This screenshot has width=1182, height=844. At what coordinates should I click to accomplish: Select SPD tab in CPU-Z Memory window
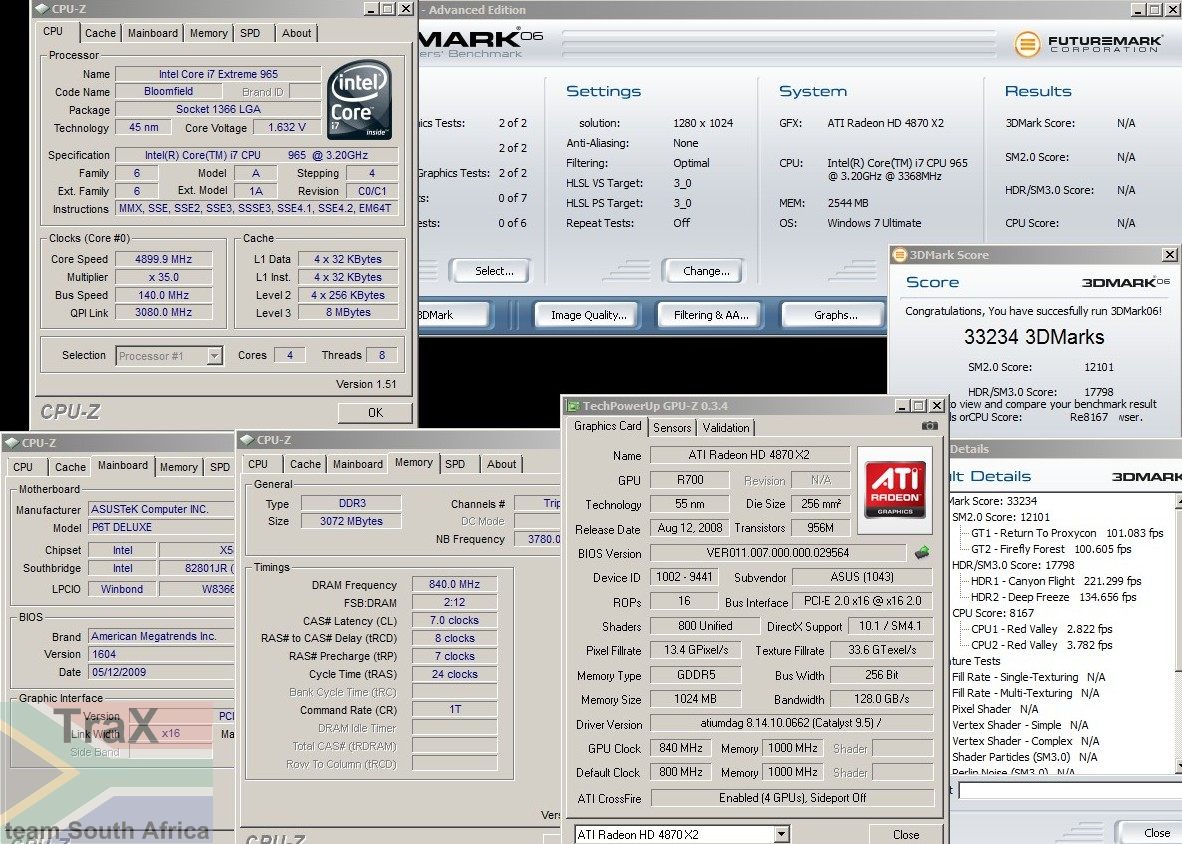(x=455, y=464)
